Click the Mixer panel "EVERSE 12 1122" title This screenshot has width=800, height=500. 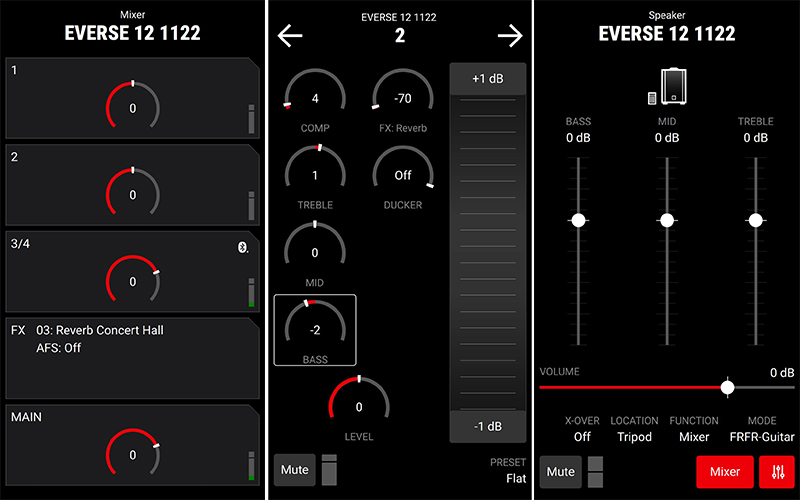(x=133, y=33)
